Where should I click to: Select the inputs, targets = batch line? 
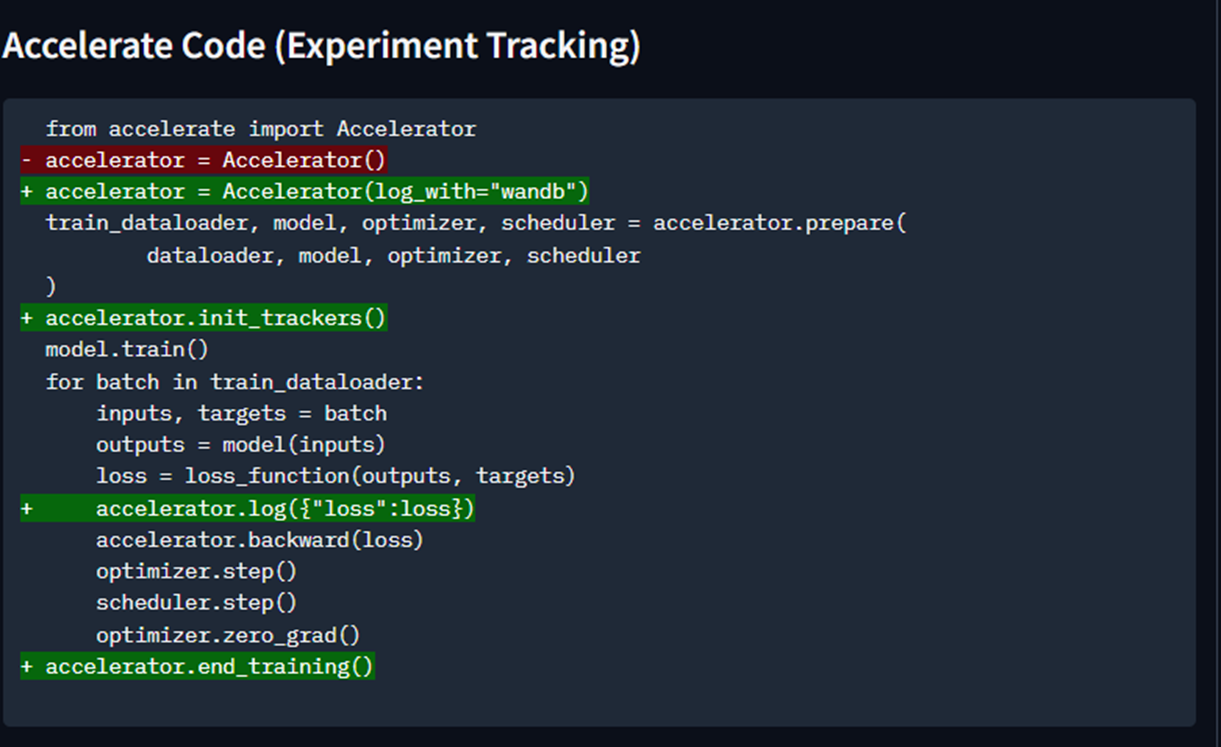pyautogui.click(x=240, y=413)
